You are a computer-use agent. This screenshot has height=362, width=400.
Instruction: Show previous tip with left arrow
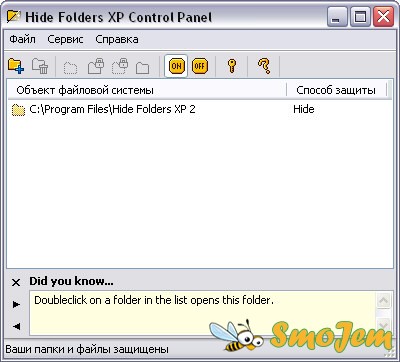point(16,326)
